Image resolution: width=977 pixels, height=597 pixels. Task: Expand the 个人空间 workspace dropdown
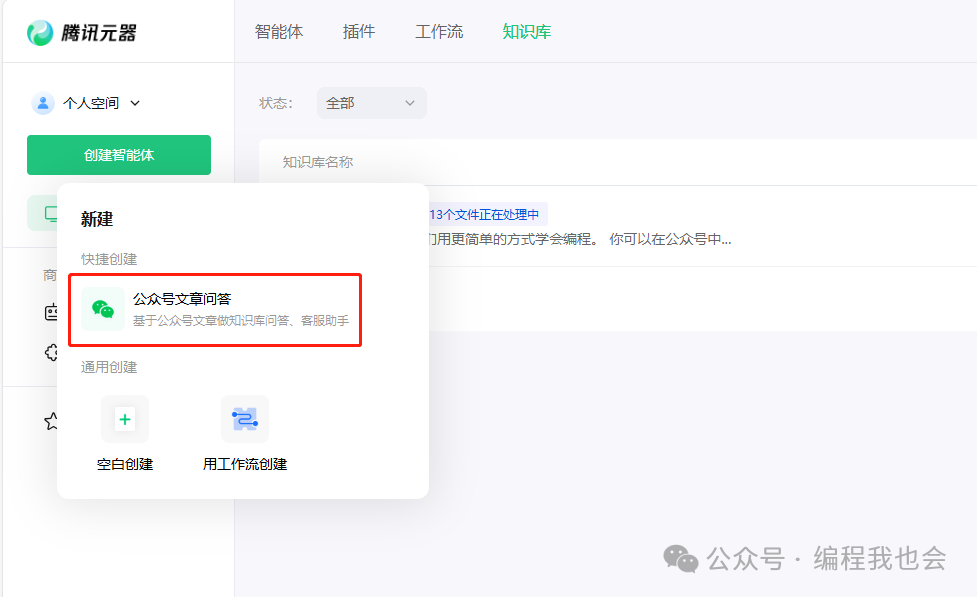pyautogui.click(x=135, y=103)
